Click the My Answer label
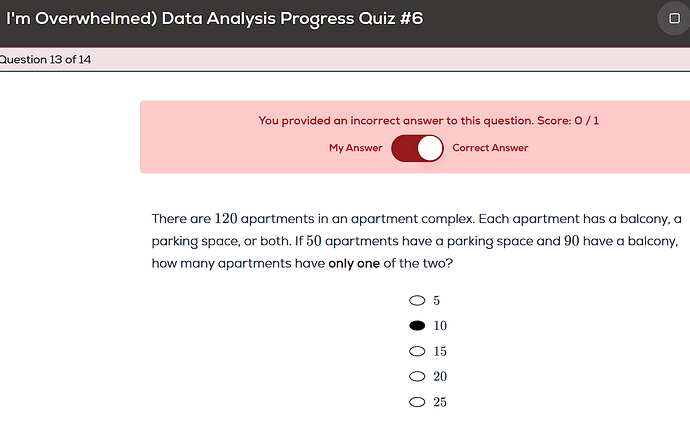 pos(355,148)
